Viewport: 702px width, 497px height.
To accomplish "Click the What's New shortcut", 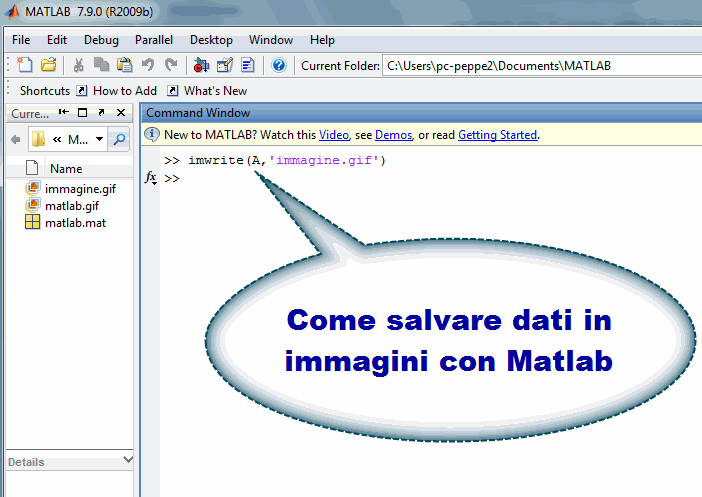I will point(215,91).
